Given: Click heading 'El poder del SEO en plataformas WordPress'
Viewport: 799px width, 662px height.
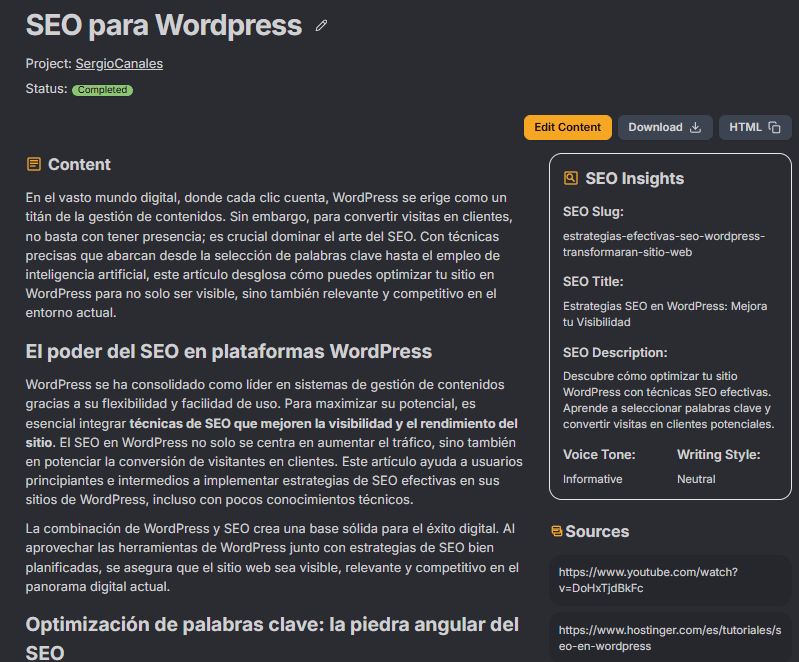Looking at the screenshot, I should pos(229,351).
